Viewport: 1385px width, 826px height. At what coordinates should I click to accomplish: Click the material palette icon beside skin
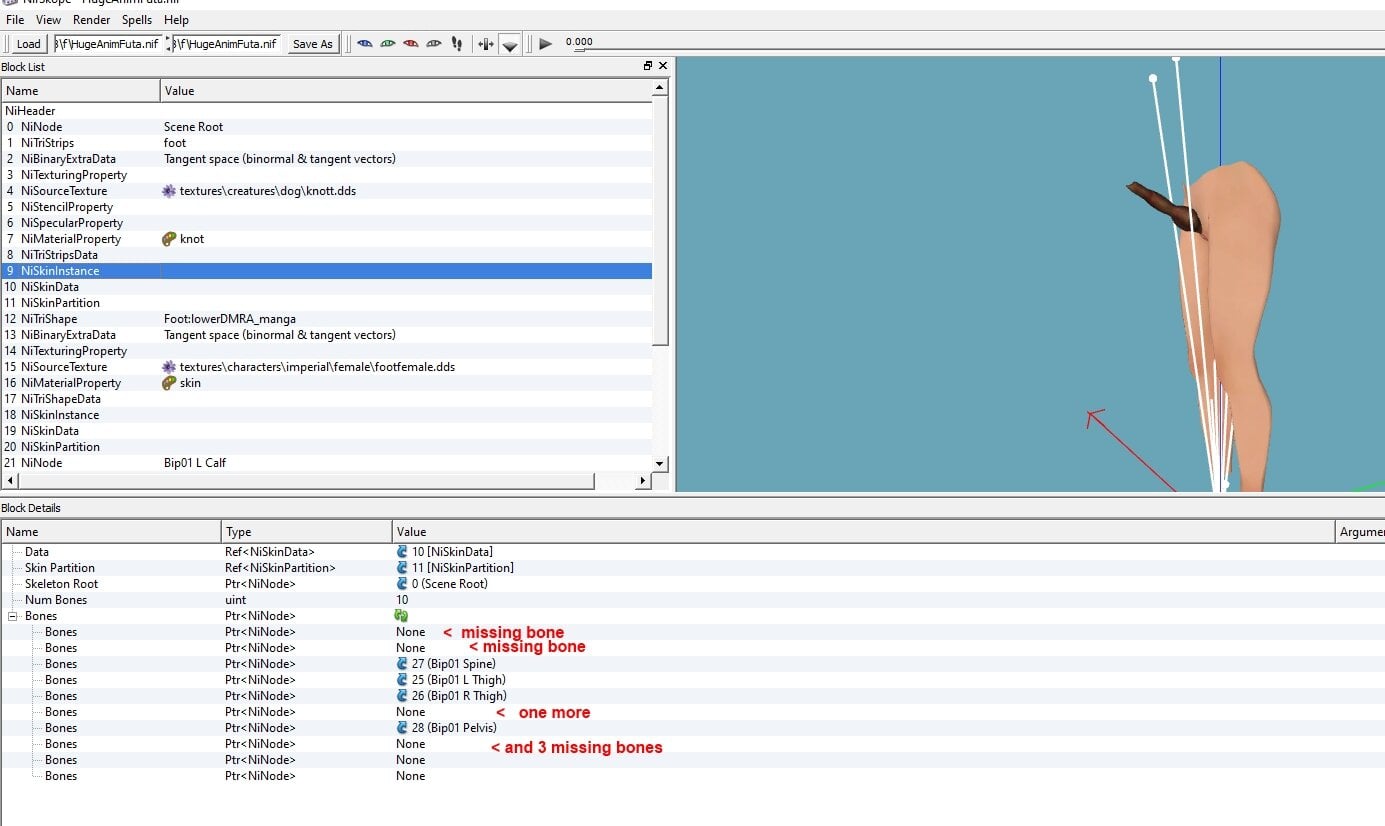[169, 383]
